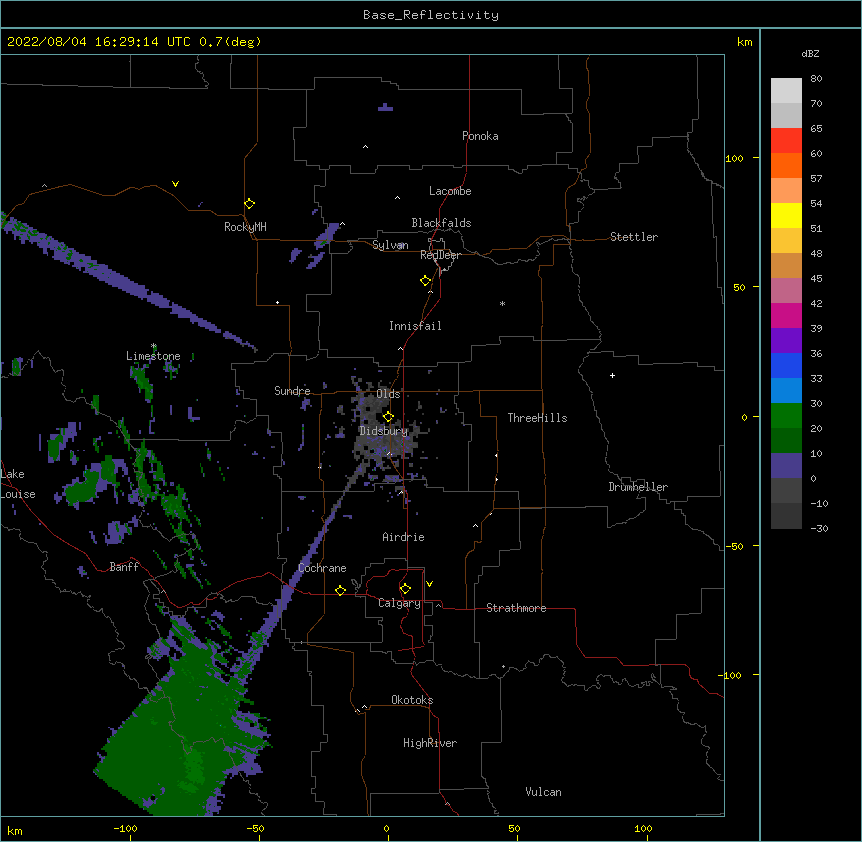This screenshot has width=862, height=842.
Task: Click the Cochrane town label
Action: tap(322, 568)
